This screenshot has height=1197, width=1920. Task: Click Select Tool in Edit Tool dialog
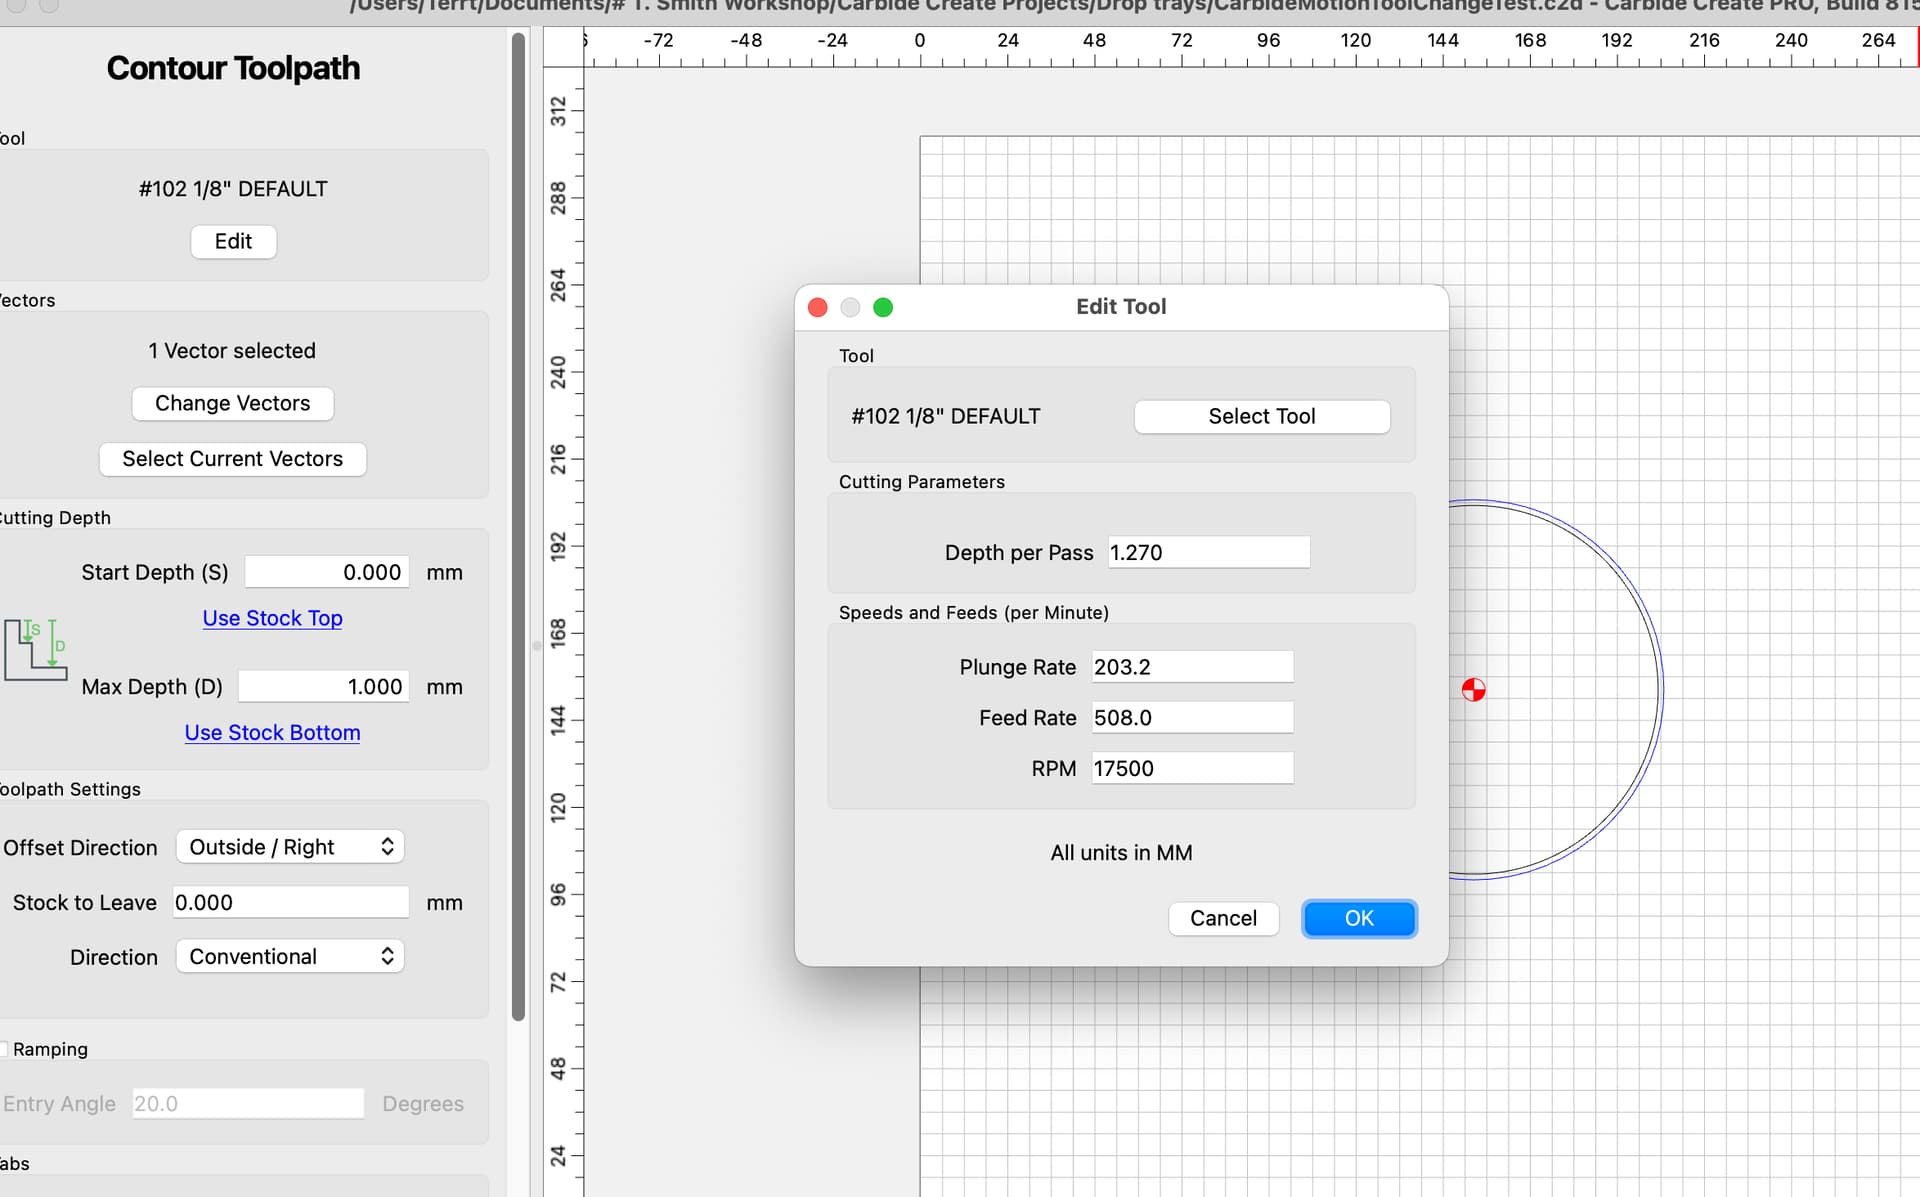1262,416
